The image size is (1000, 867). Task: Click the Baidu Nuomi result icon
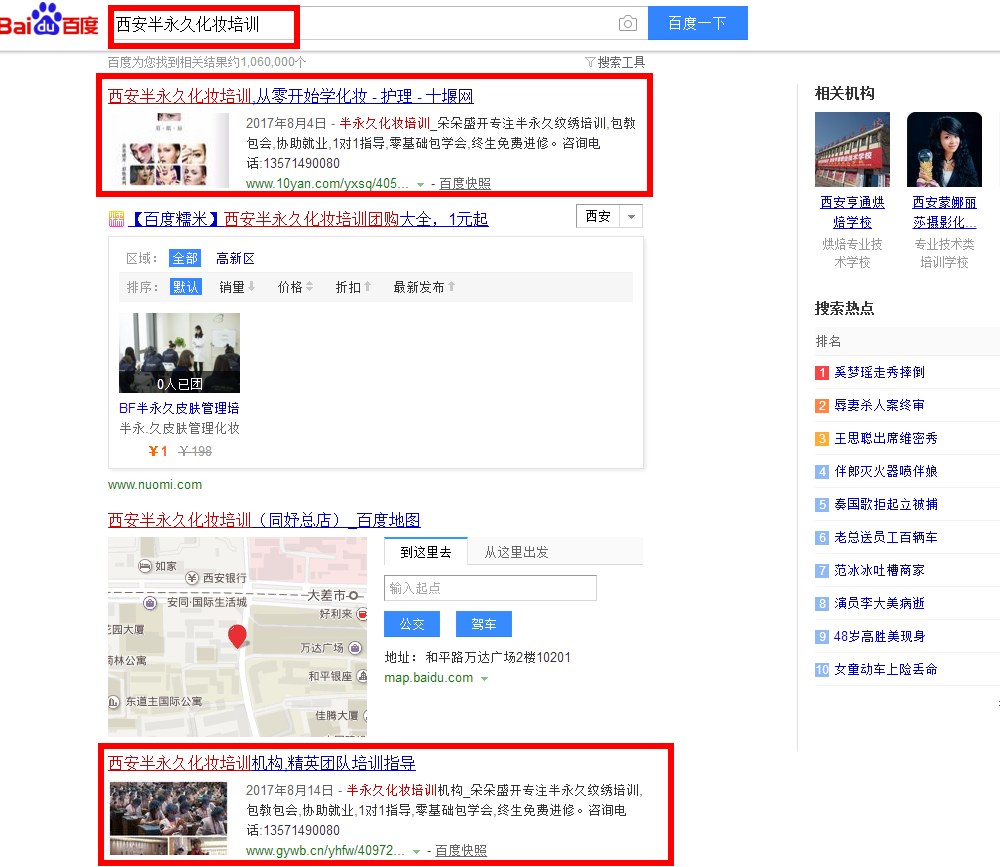point(117,219)
